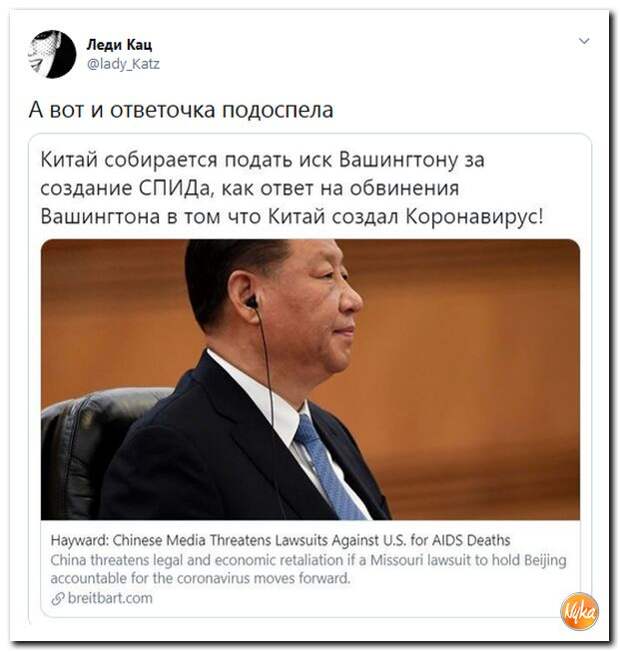Open headline 'Hayward: Chinese Media Threatens Lawsuits'
This screenshot has height=652, width=620.
click(x=280, y=540)
